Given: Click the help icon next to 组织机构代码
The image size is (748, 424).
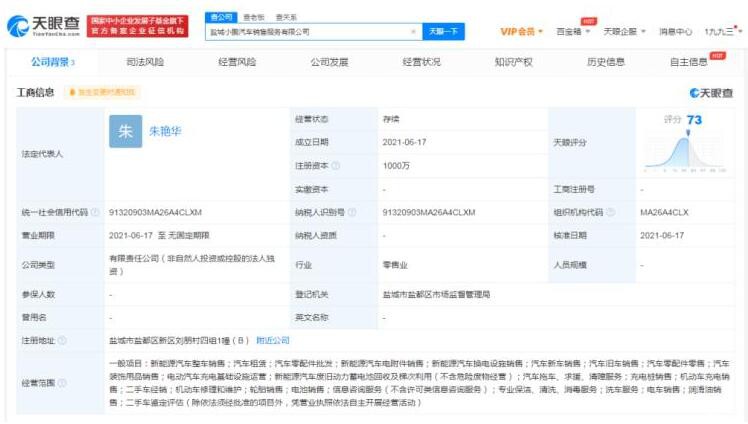Looking at the screenshot, I should click(x=610, y=212).
